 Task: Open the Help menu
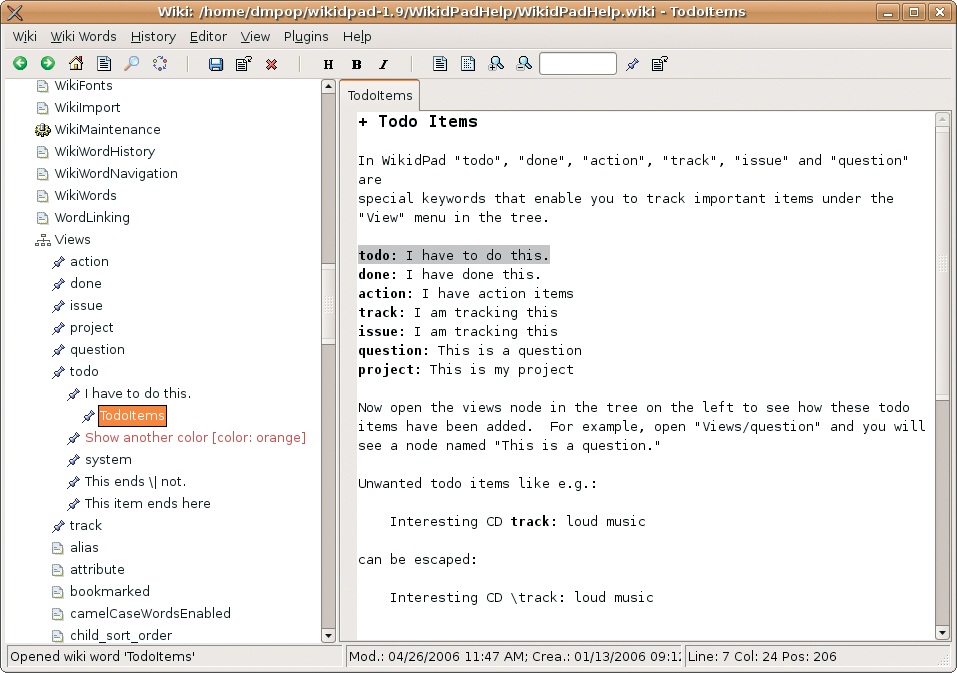[357, 37]
